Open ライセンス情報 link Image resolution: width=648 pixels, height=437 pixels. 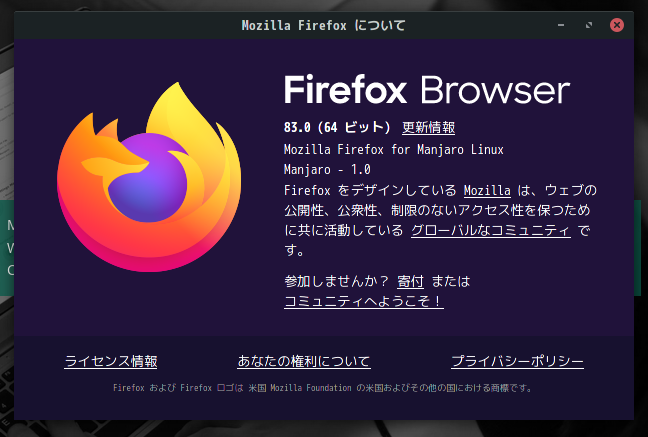tap(111, 361)
